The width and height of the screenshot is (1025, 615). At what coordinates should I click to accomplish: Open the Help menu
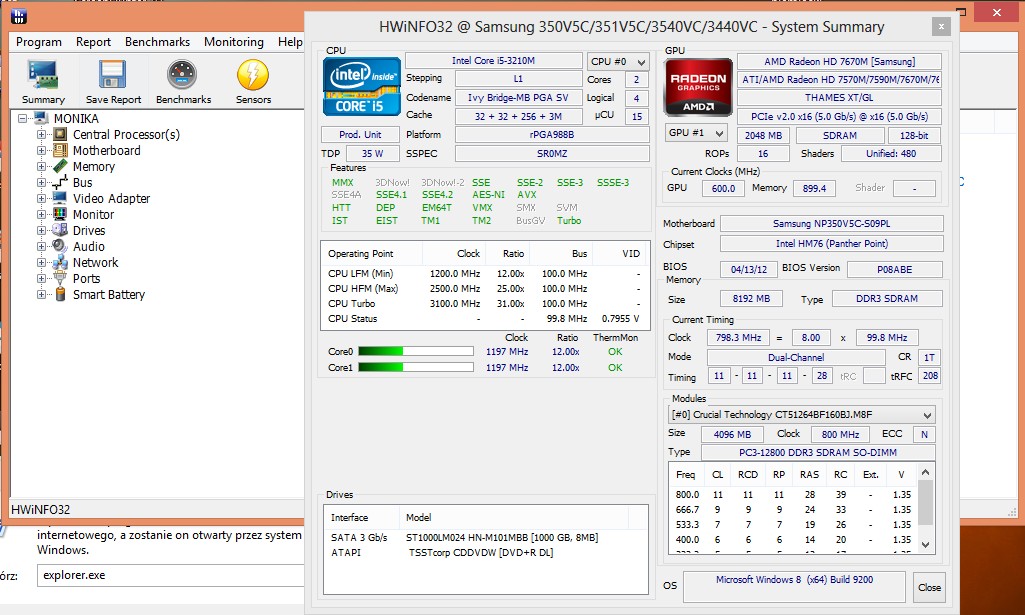[x=290, y=42]
